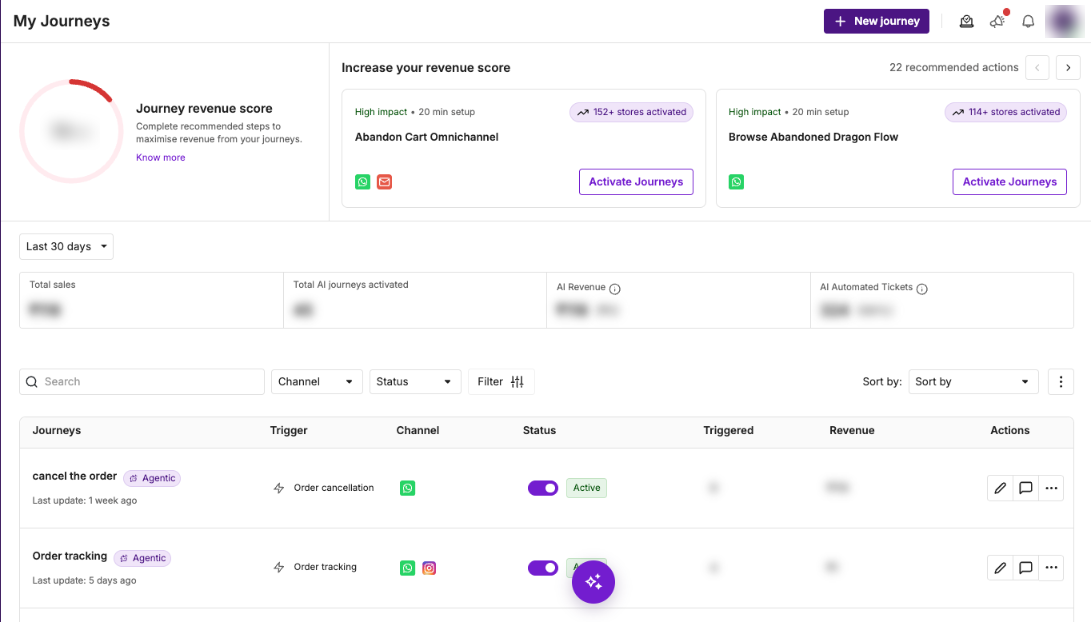Click the Total sales stat card
The width and height of the screenshot is (1091, 622).
pyautogui.click(x=152, y=300)
